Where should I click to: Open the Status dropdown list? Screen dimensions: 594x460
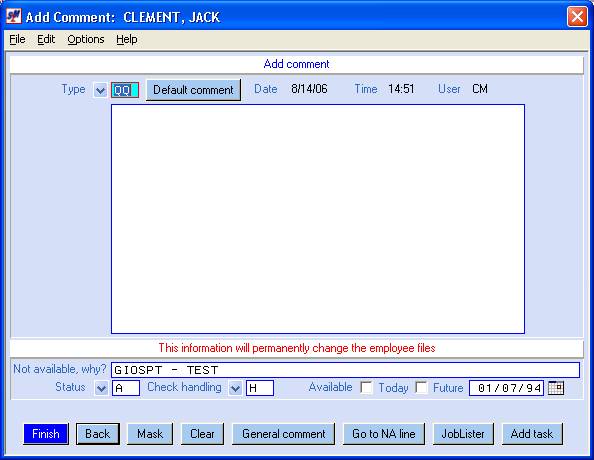pyautogui.click(x=101, y=388)
